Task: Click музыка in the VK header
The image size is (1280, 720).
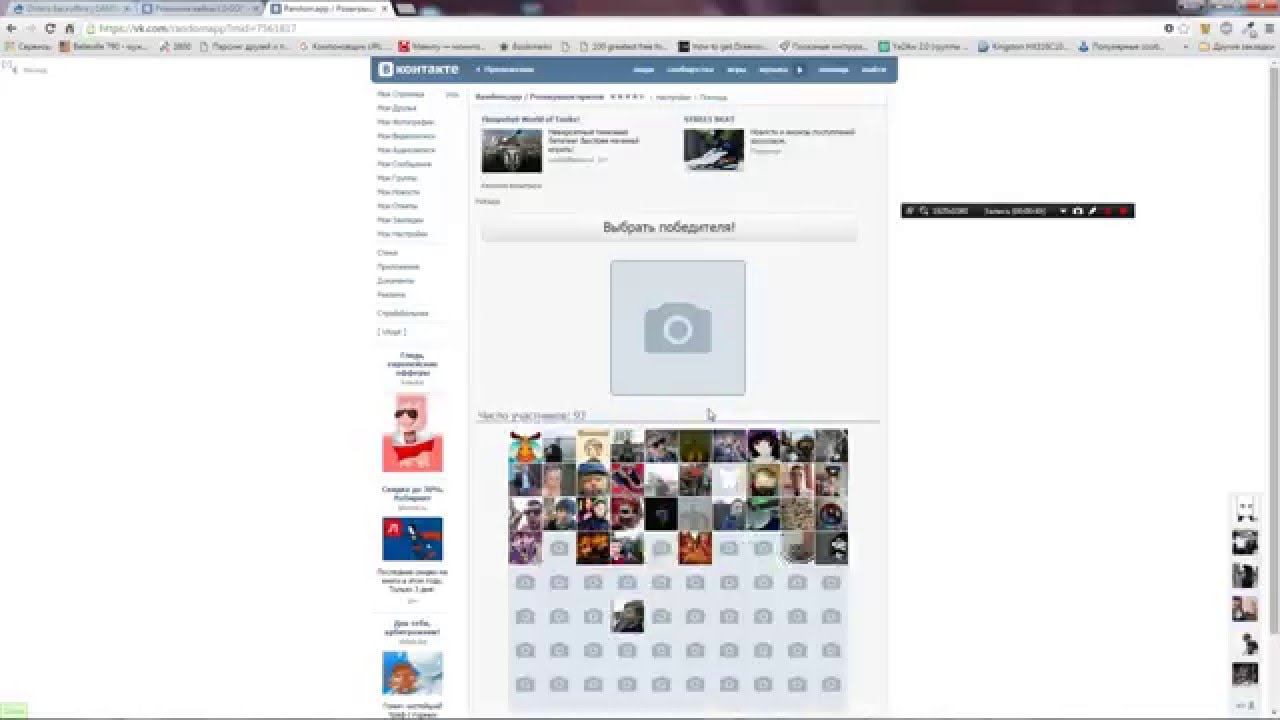Action: pos(773,70)
